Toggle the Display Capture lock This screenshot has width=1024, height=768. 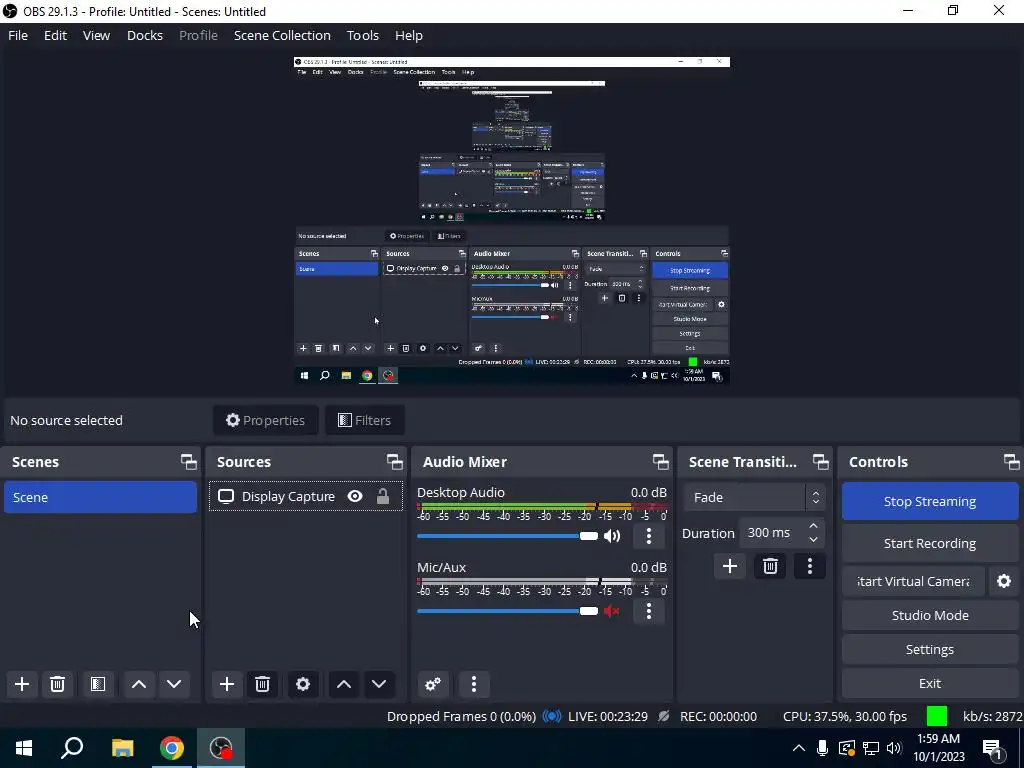pyautogui.click(x=383, y=496)
